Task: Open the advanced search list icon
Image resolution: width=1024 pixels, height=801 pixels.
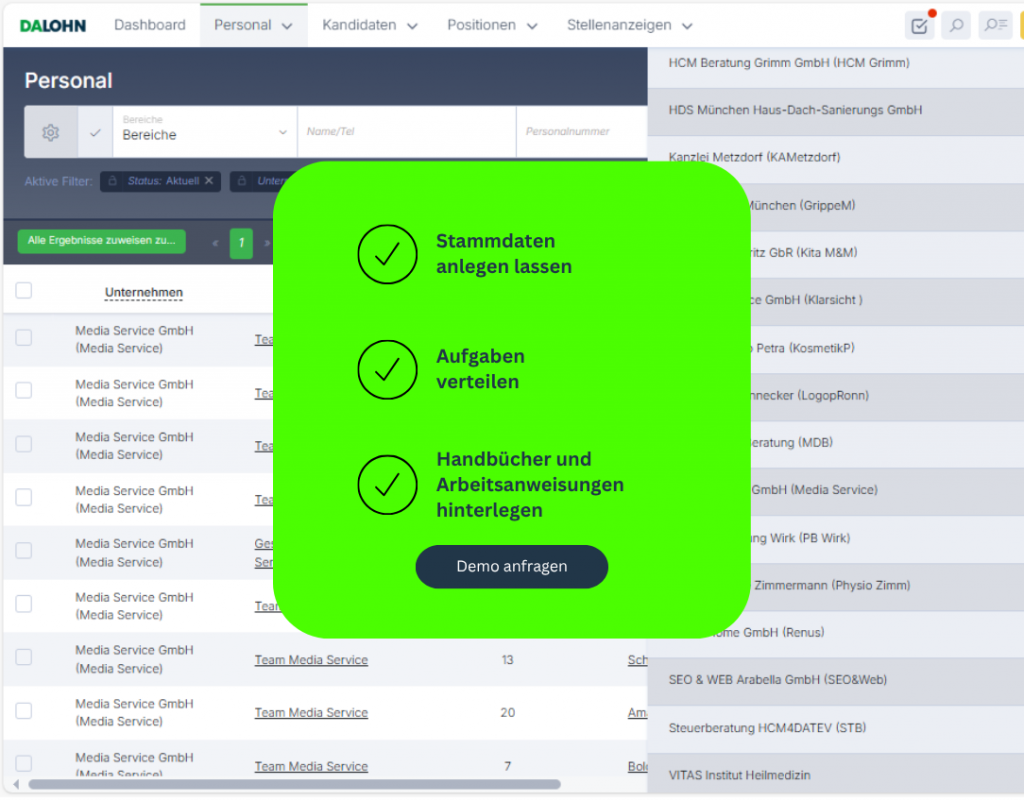Action: pyautogui.click(x=995, y=26)
